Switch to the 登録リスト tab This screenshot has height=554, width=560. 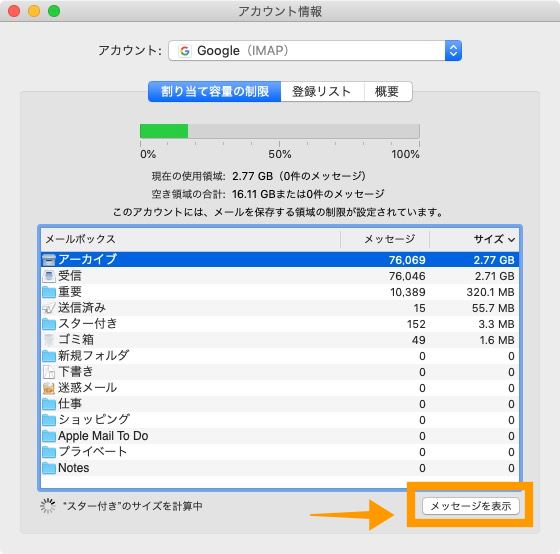pyautogui.click(x=322, y=91)
